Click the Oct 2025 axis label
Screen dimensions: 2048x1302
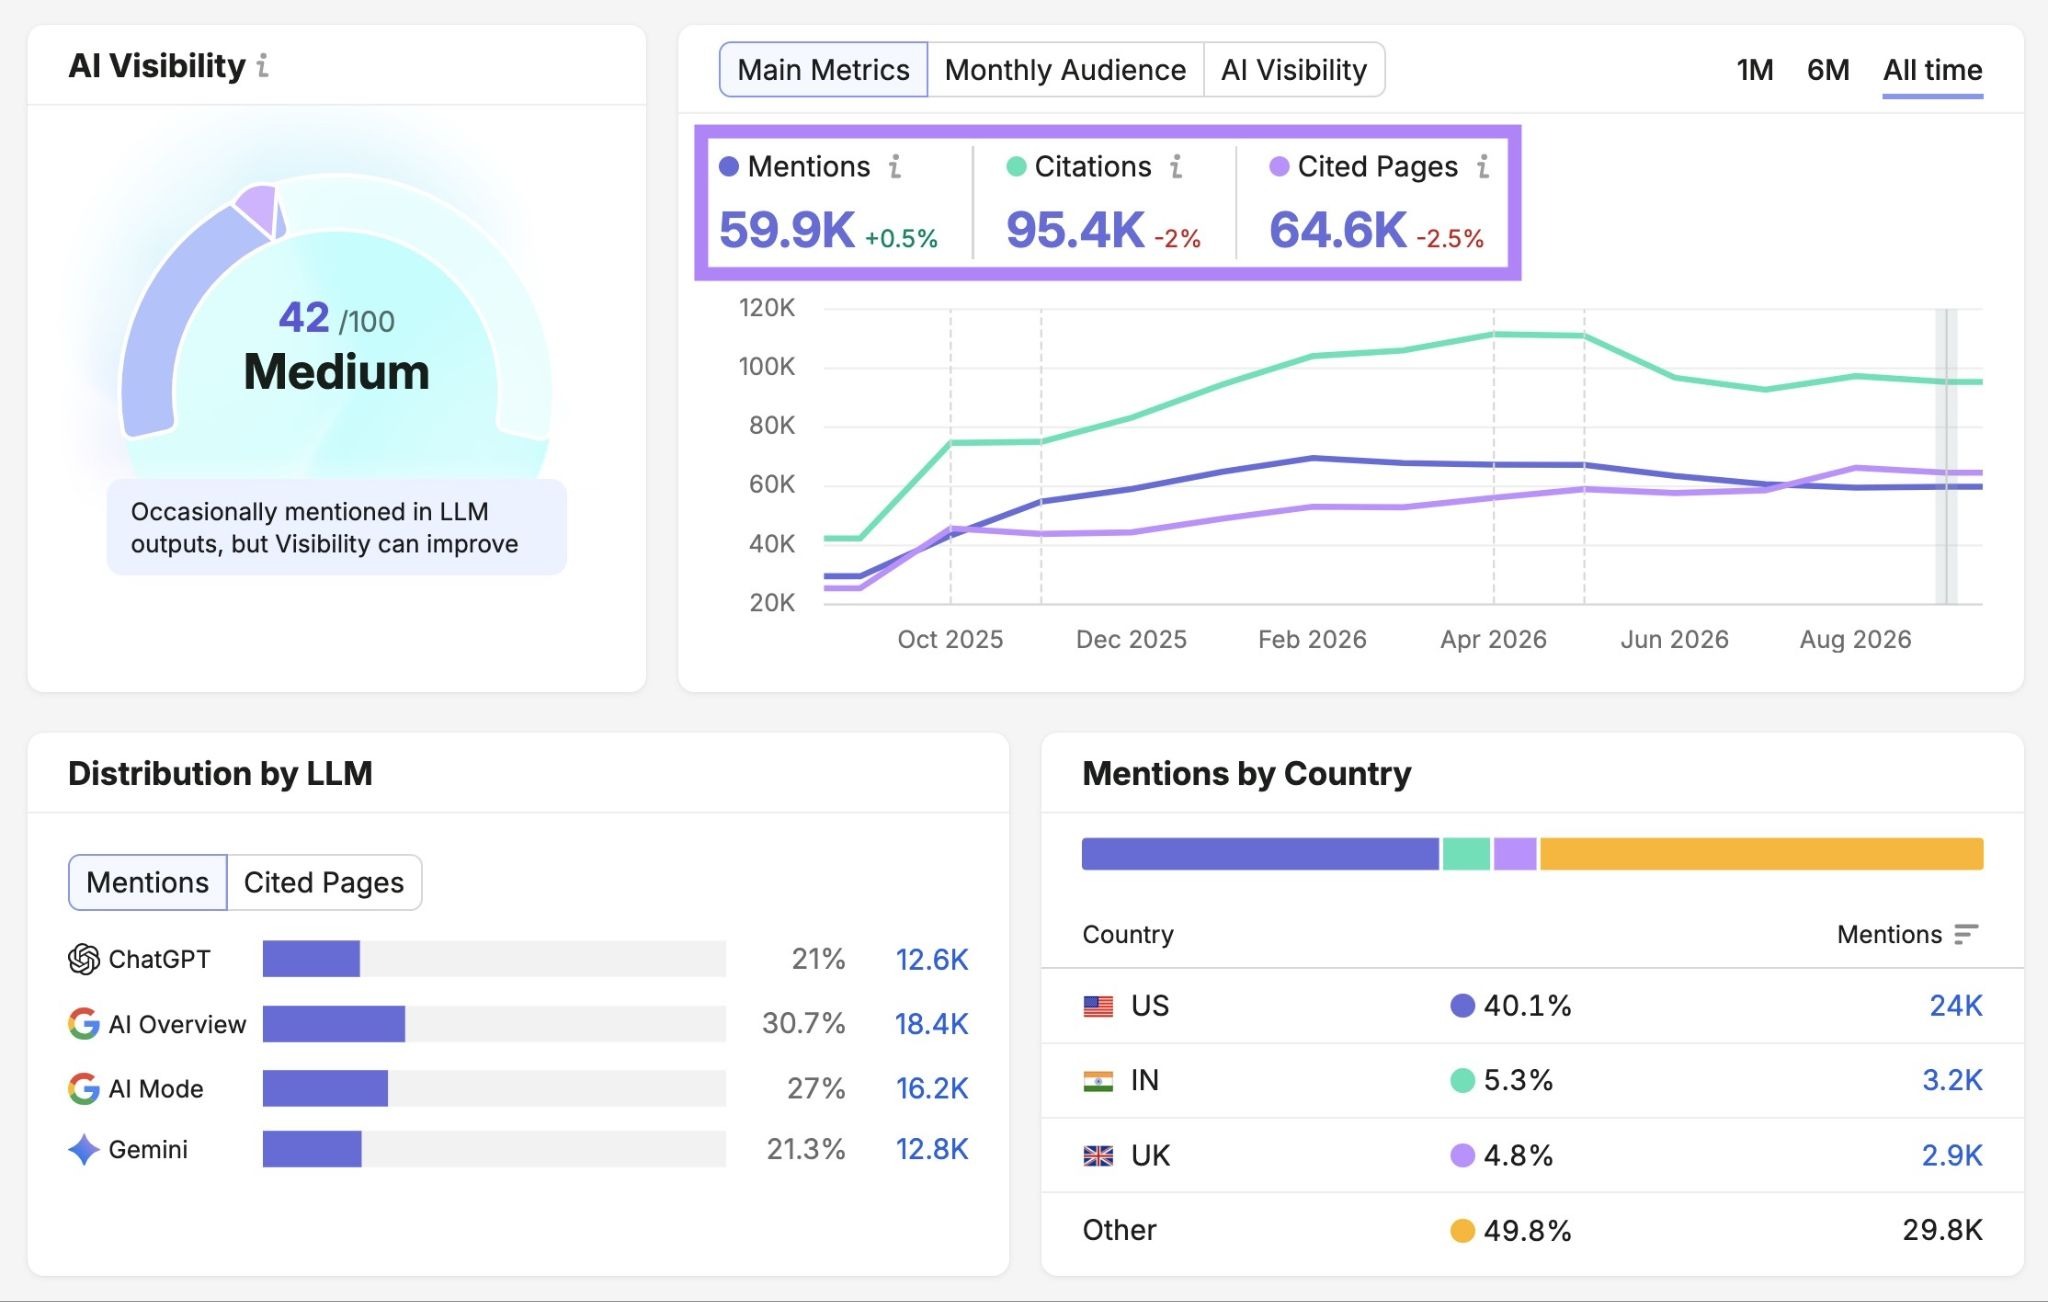click(x=950, y=640)
